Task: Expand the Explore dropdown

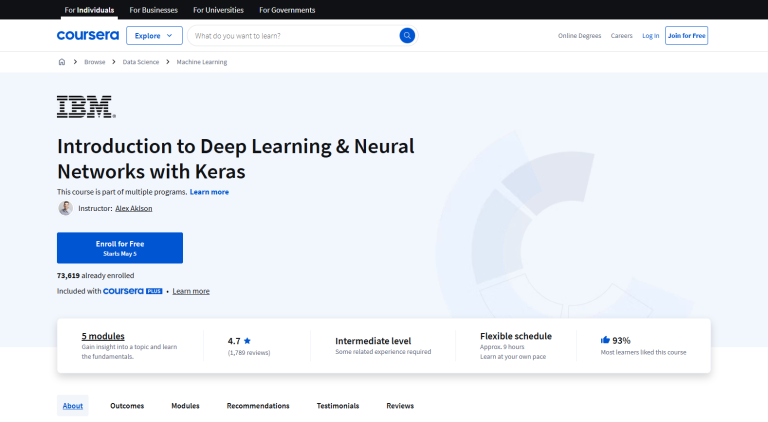Action: point(154,35)
